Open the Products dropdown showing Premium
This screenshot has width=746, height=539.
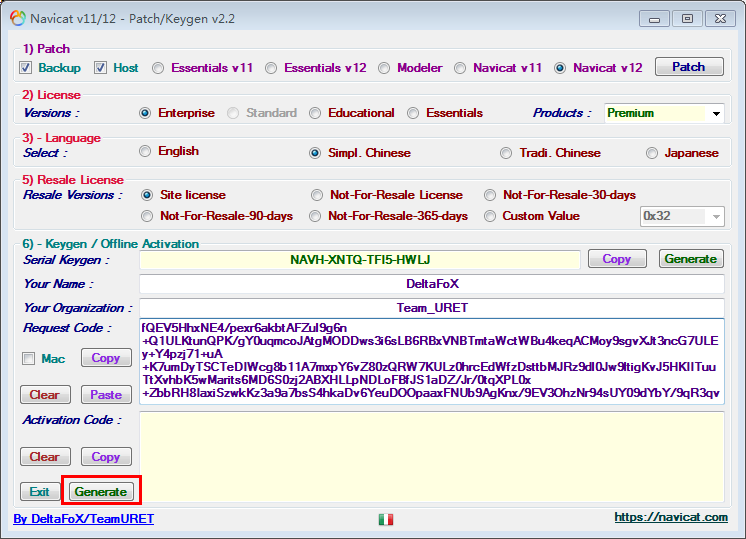[664, 113]
